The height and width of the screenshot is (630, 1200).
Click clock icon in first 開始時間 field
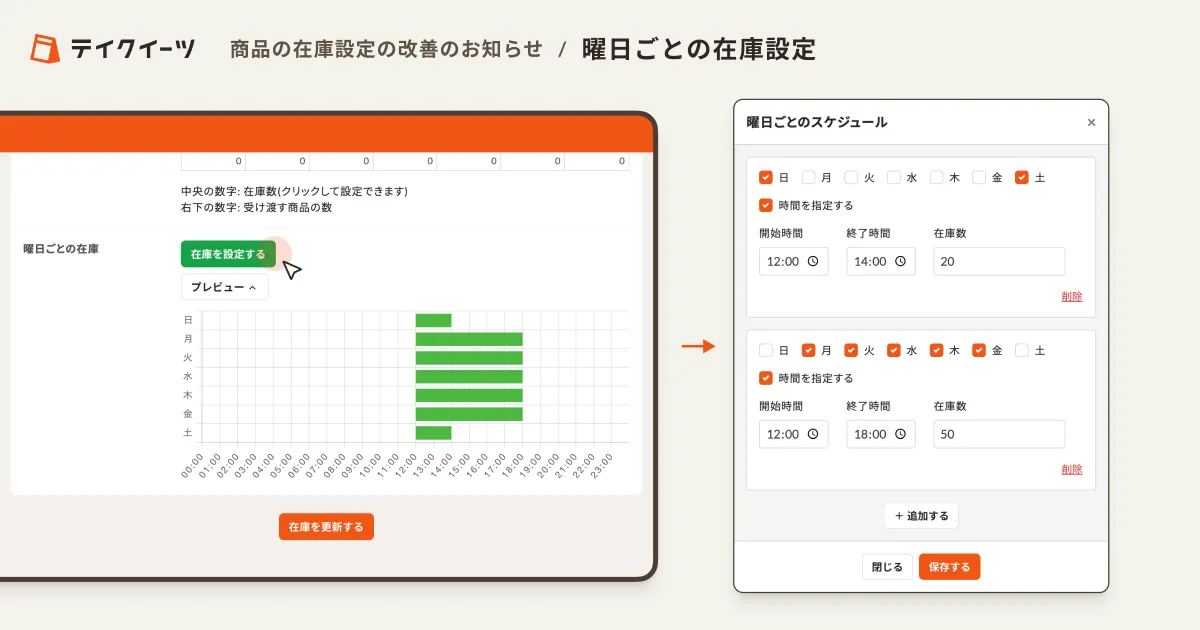coord(813,262)
